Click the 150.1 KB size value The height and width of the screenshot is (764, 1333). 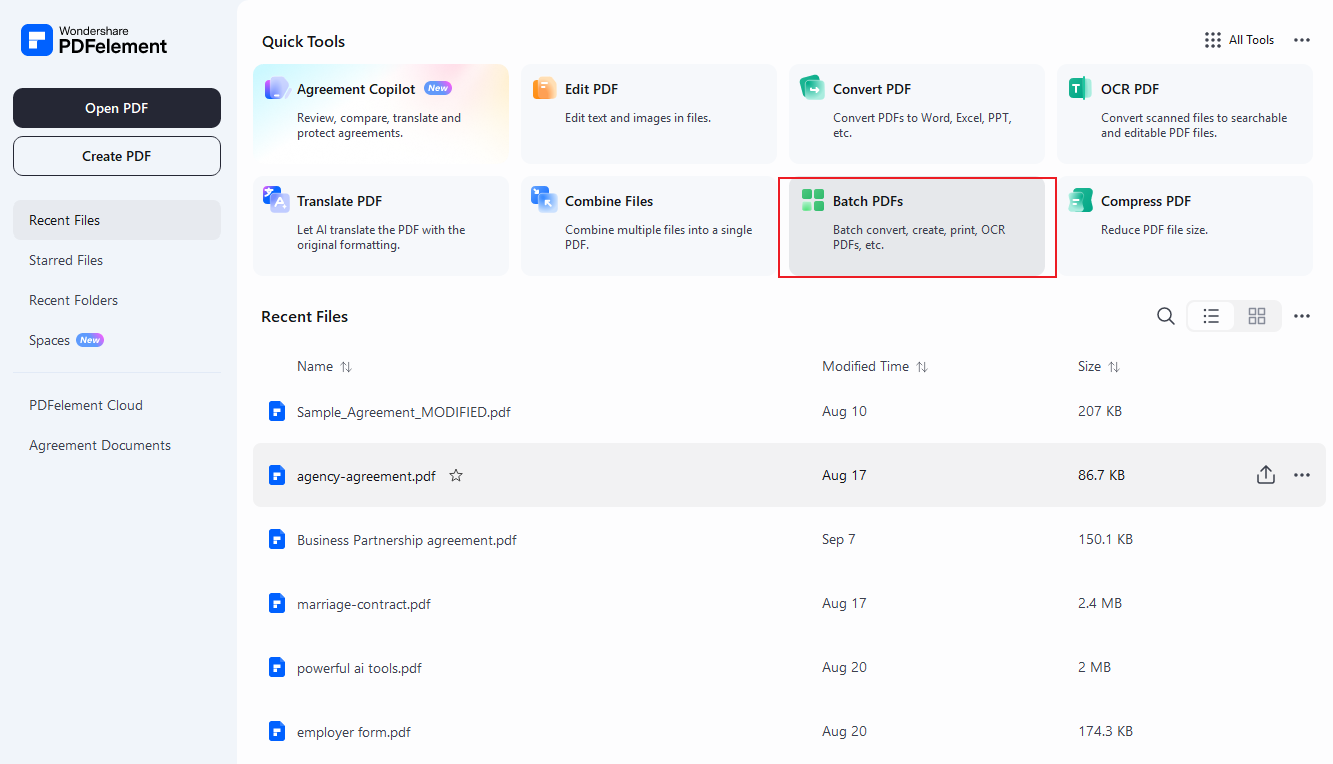[1105, 539]
